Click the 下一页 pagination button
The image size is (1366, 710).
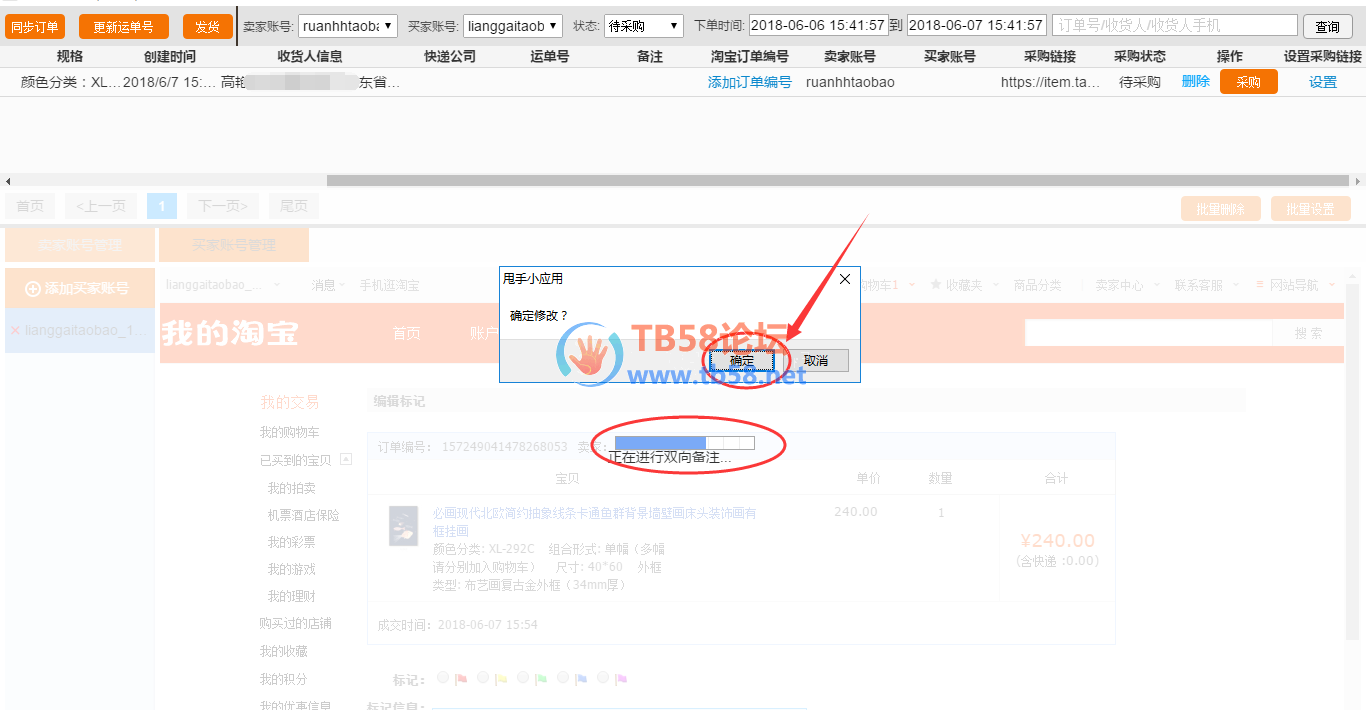223,206
